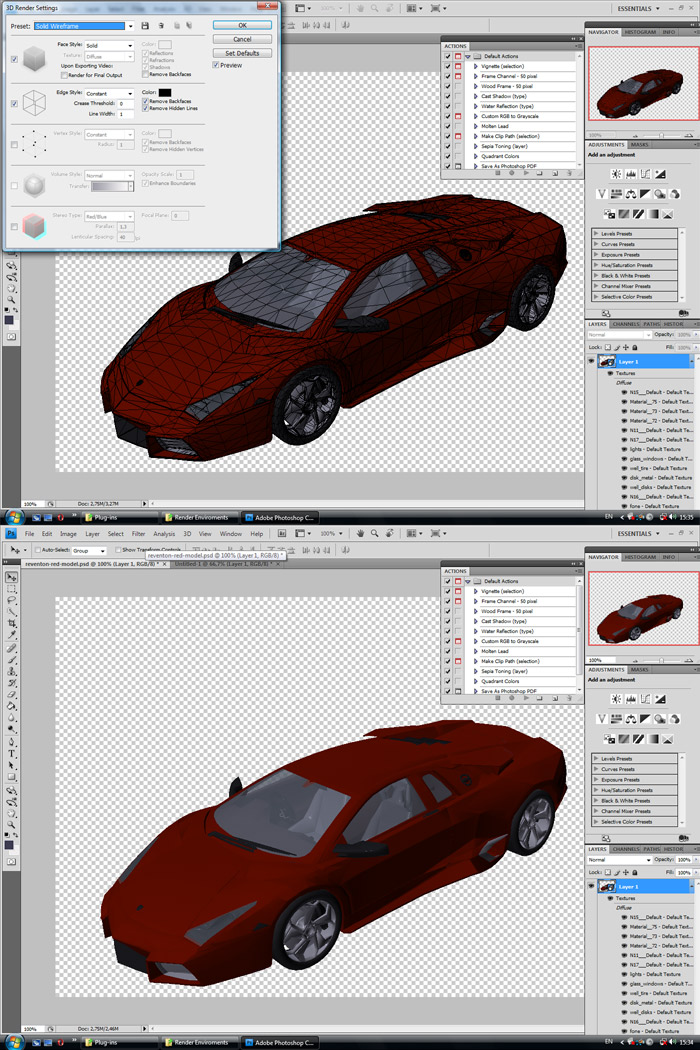Toggle the Preview checkbox in 3D Render Settings
The width and height of the screenshot is (700, 1050).
216,65
